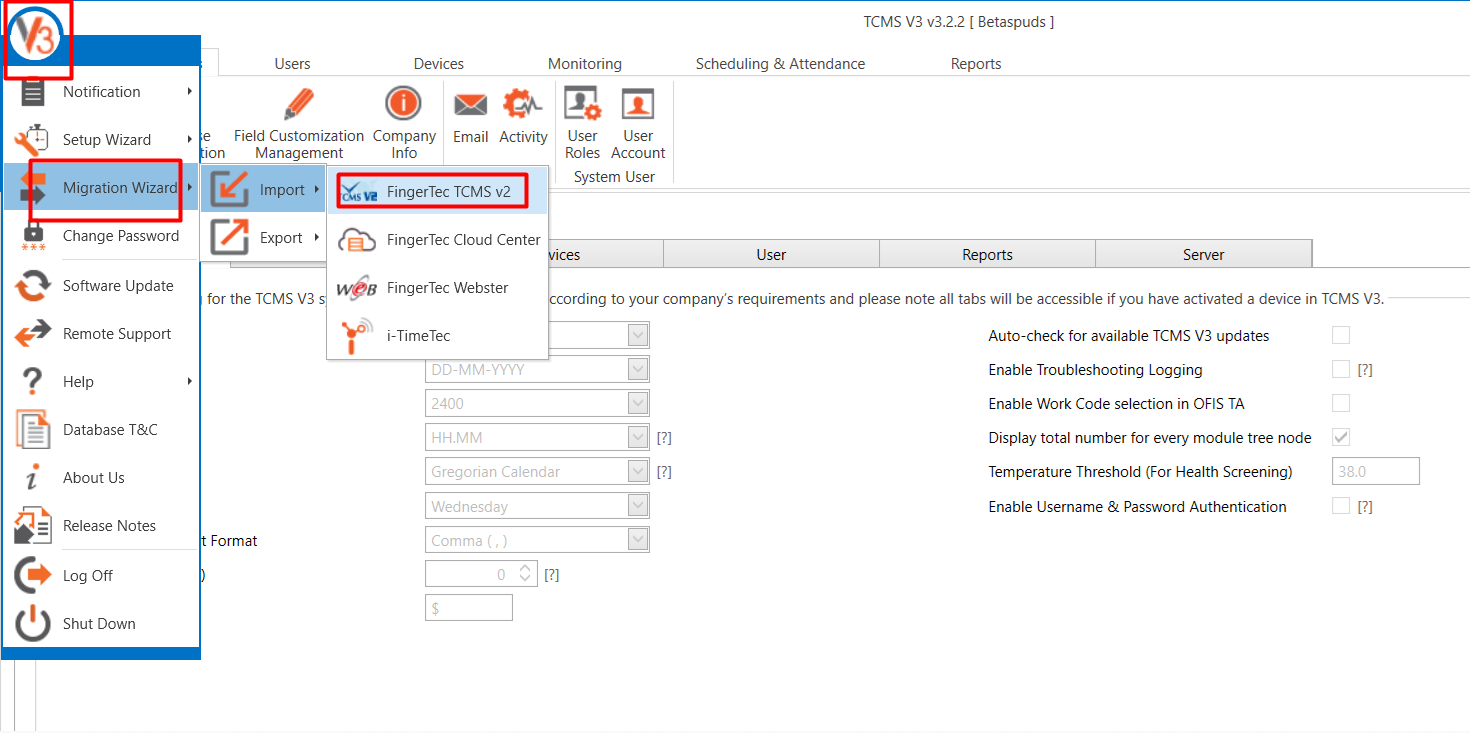Open Scheduling & Attendance ribbon tab
Image resolution: width=1470 pixels, height=733 pixels.
tap(781, 63)
